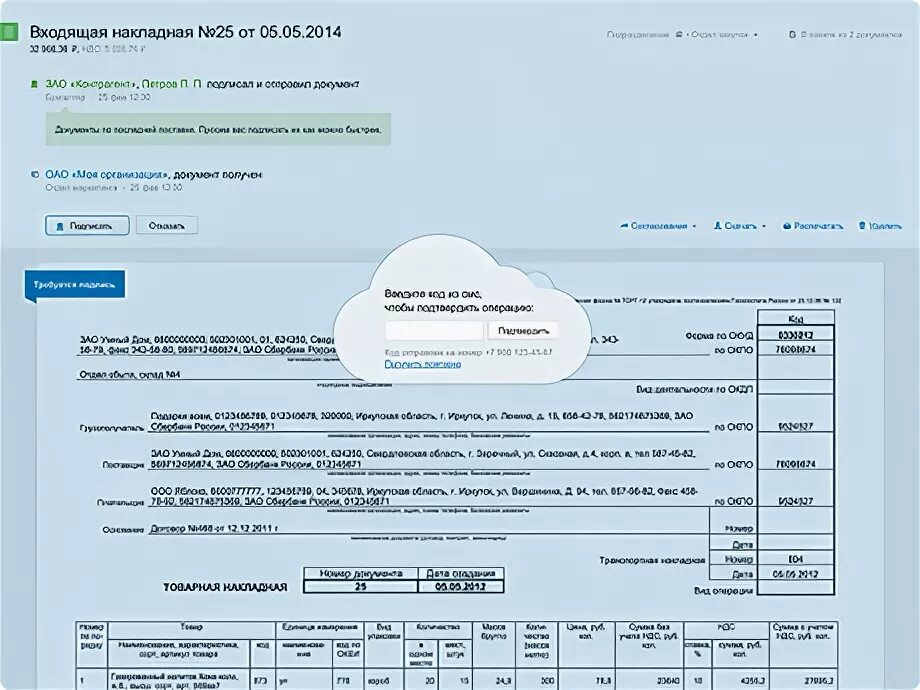Open the ОАО «Моя организация» link

tap(107, 174)
